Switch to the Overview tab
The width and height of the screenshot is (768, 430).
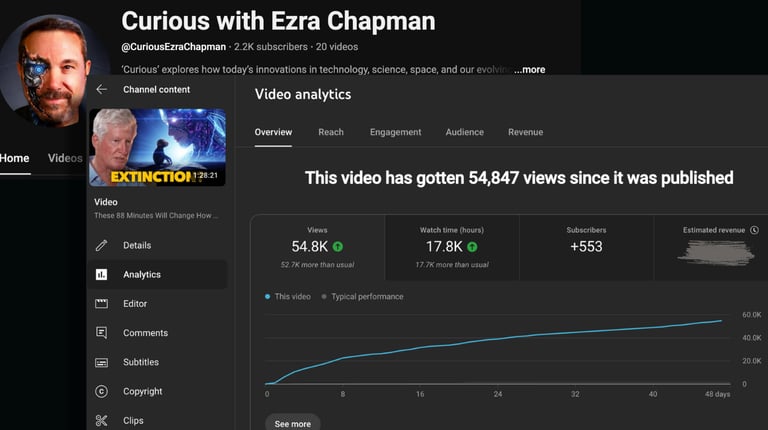pos(273,132)
